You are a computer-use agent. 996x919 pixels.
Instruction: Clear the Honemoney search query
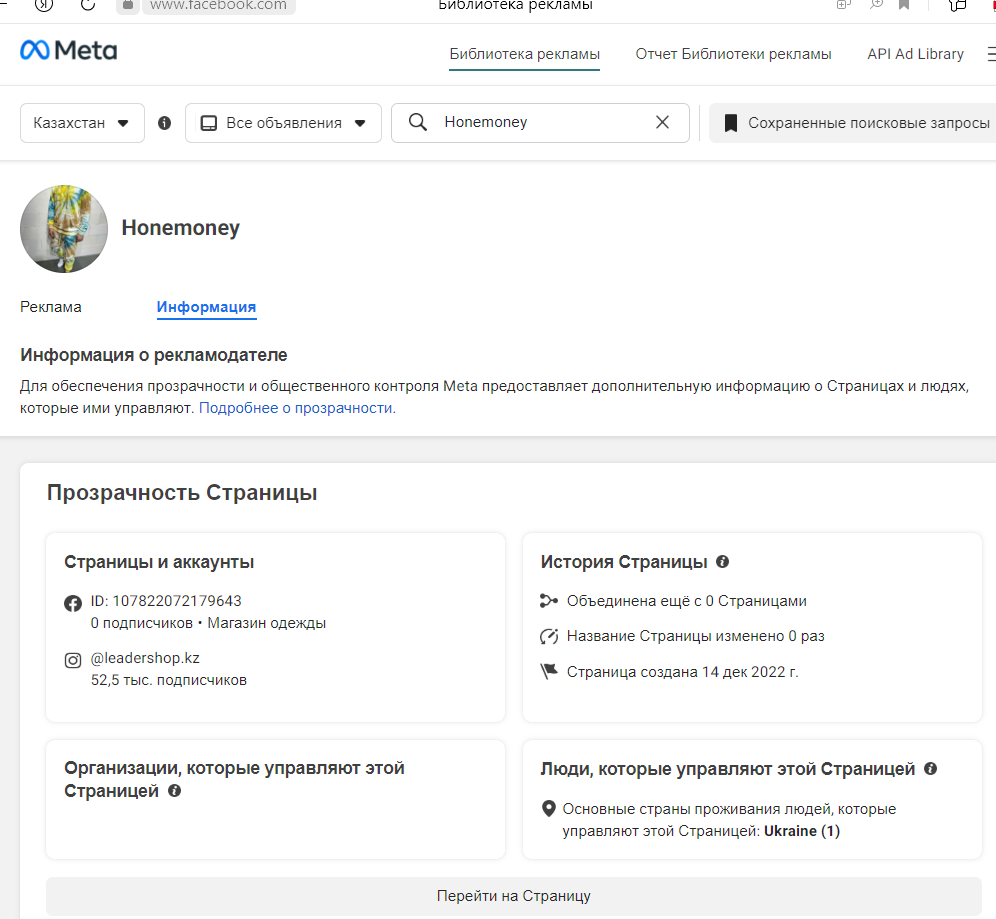click(662, 122)
